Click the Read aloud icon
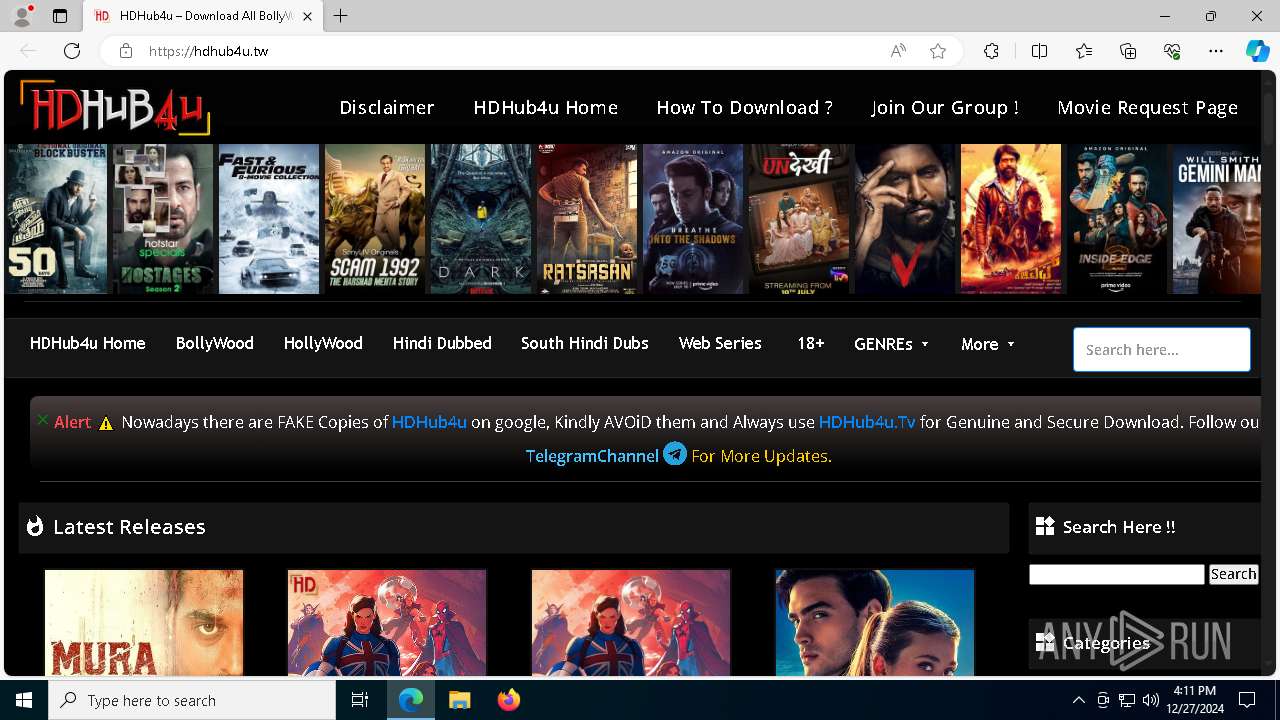Image resolution: width=1280 pixels, height=720 pixels. (898, 51)
